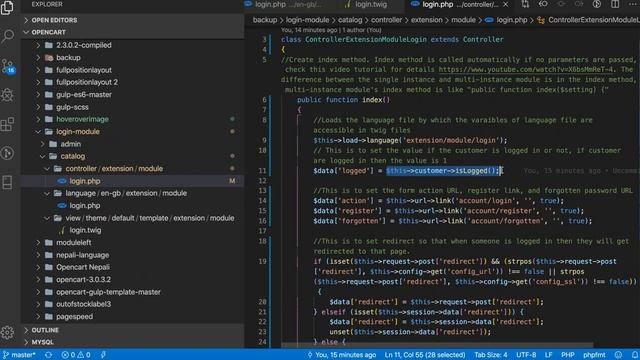
Task: Change the LF line ending setting
Action: point(548,355)
